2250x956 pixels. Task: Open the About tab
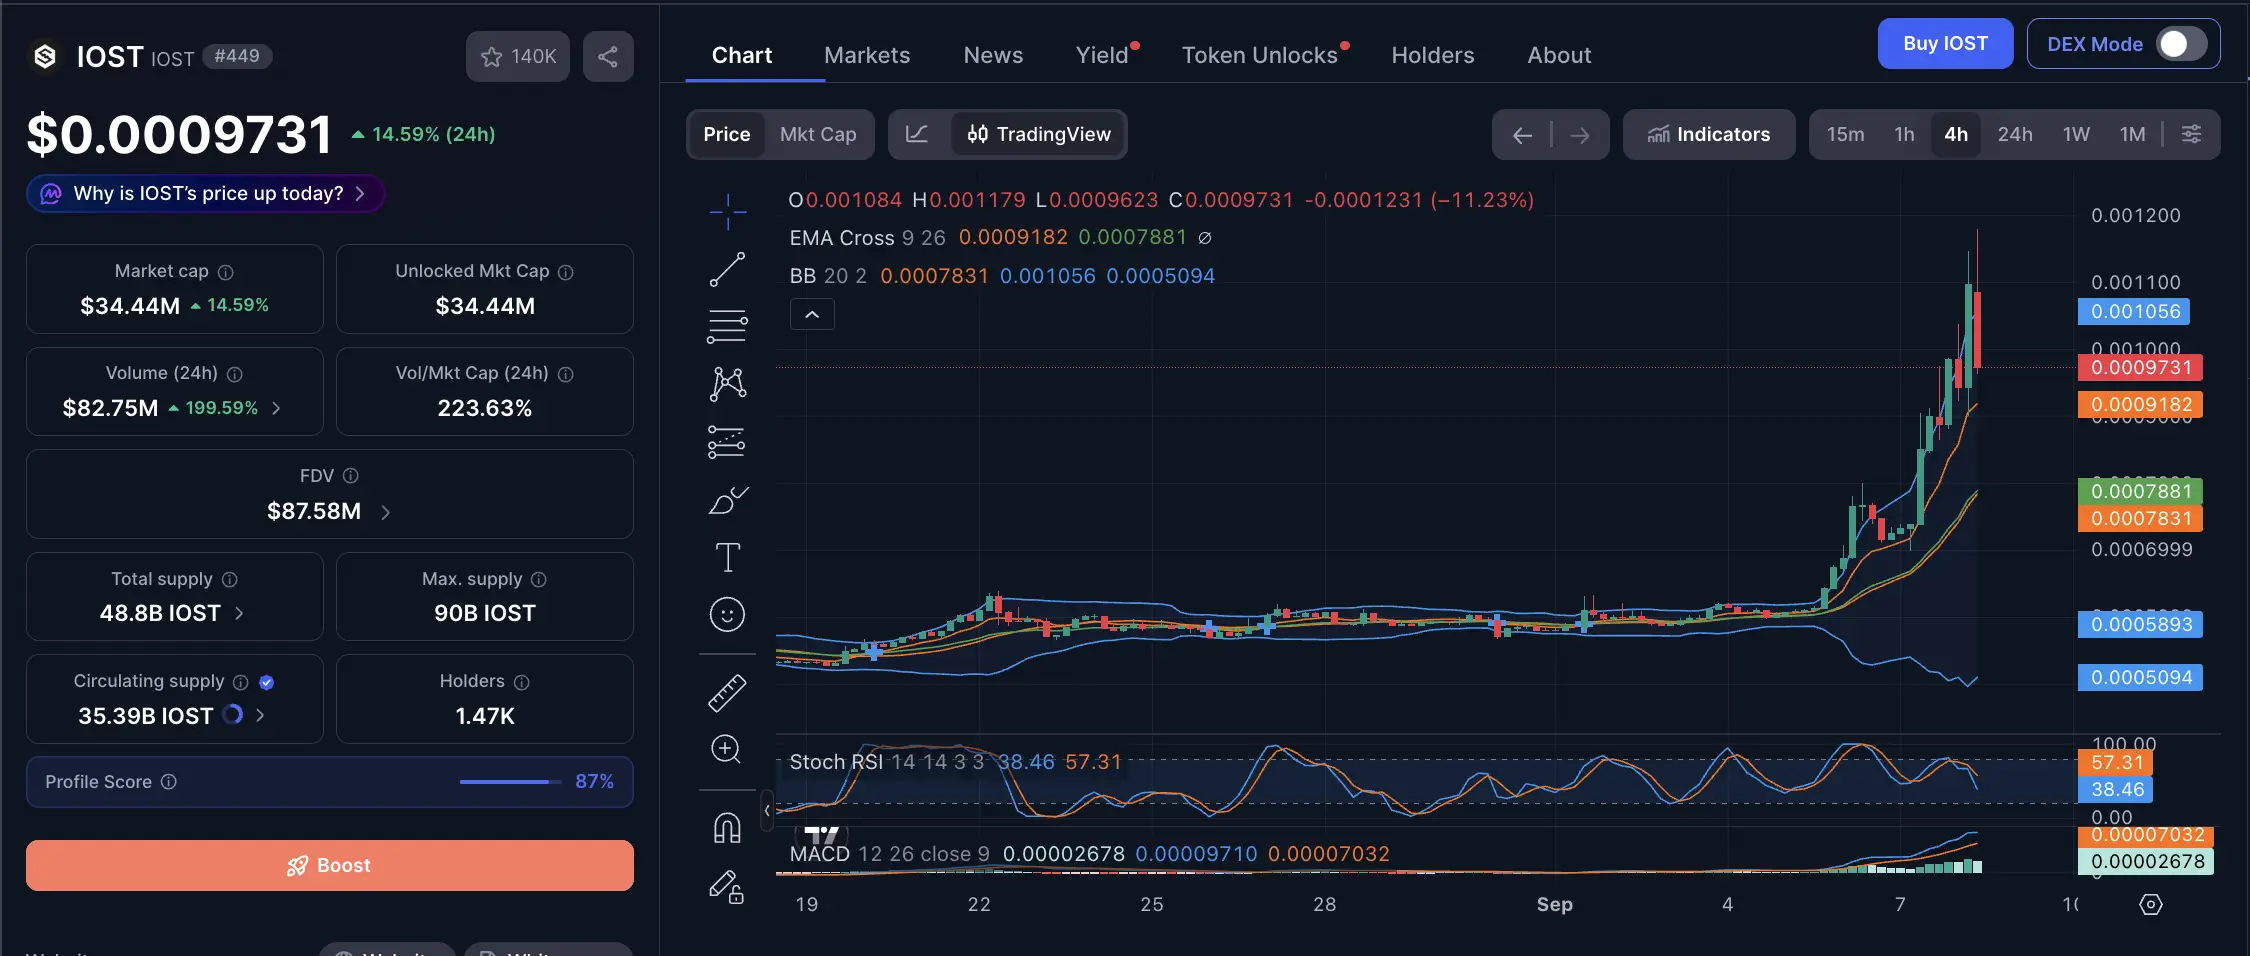coord(1559,55)
